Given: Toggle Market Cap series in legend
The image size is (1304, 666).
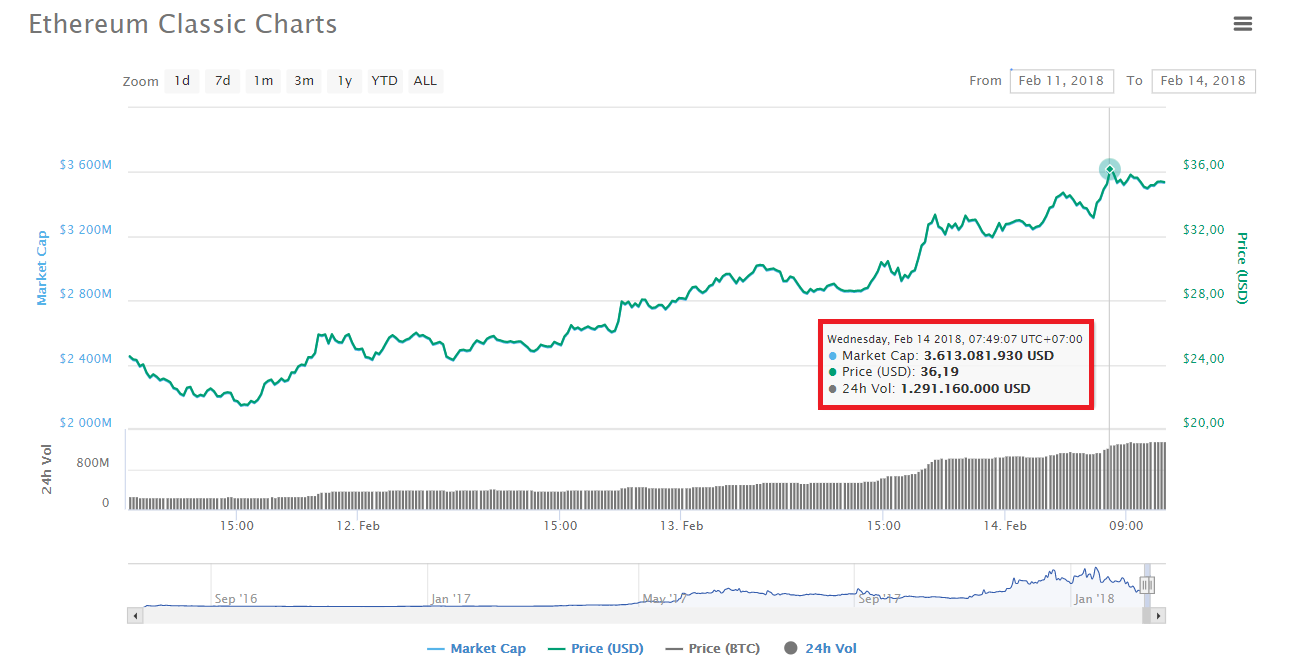Looking at the screenshot, I should coord(476,649).
